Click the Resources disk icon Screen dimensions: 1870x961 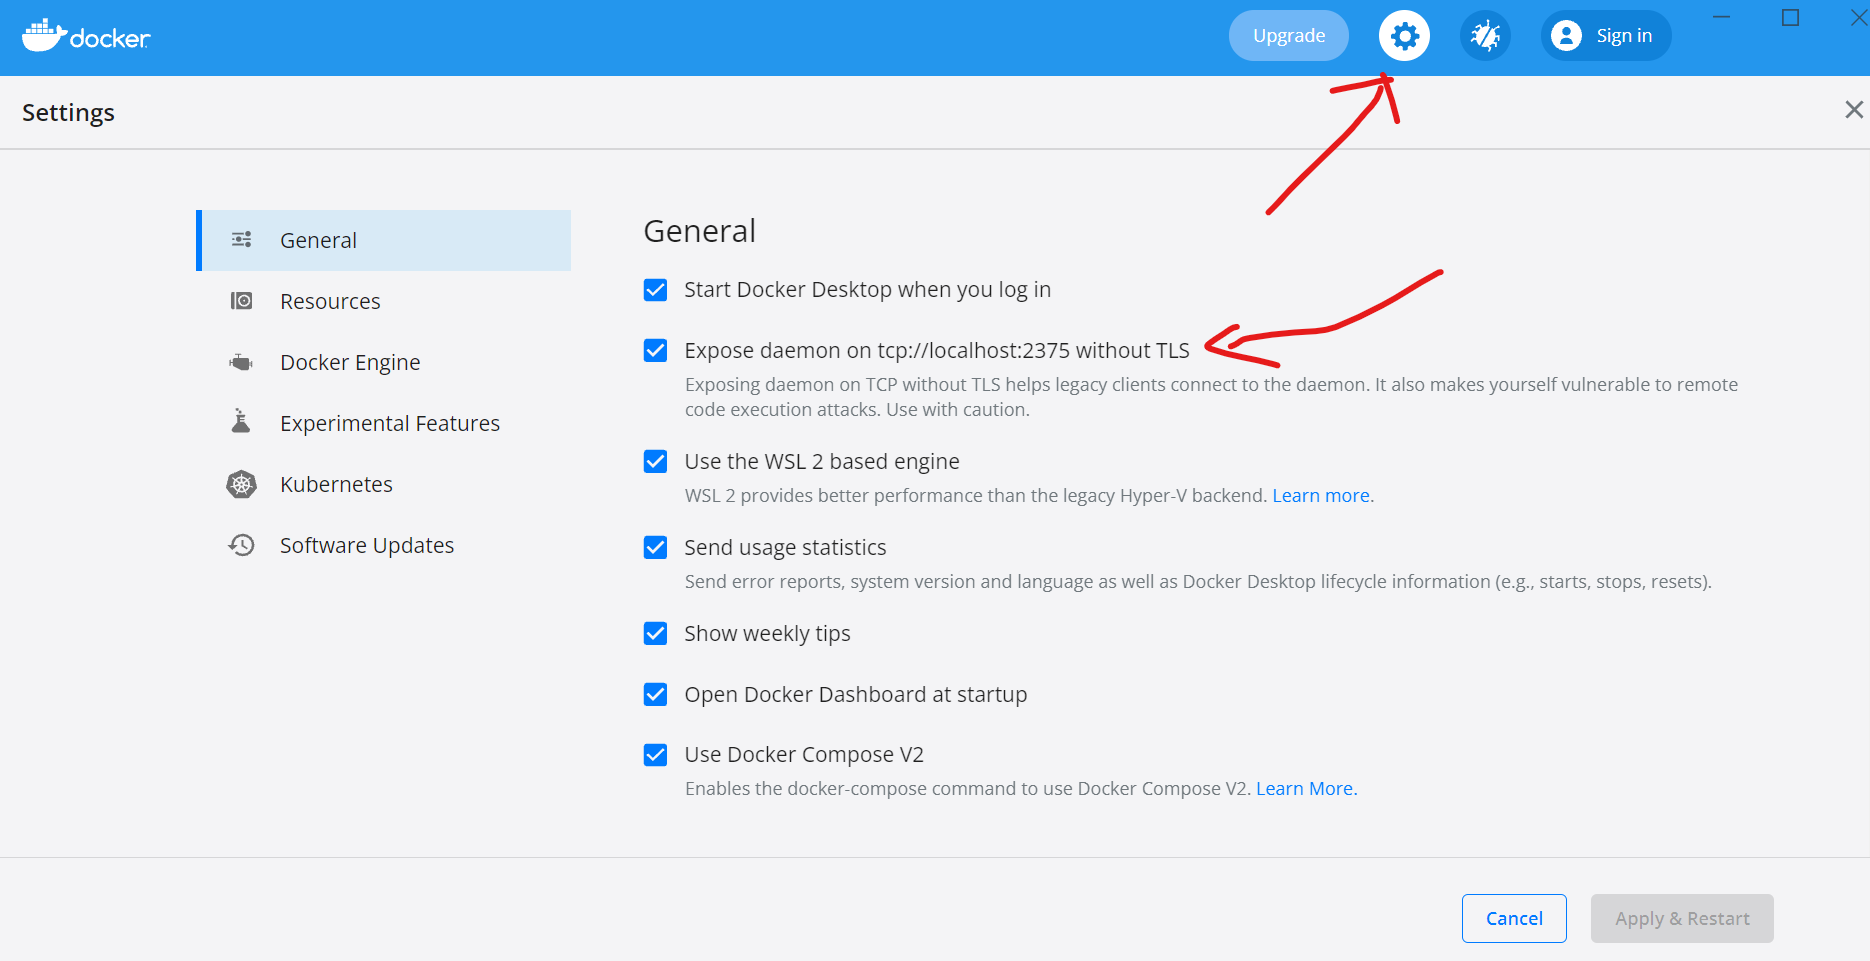pos(241,301)
